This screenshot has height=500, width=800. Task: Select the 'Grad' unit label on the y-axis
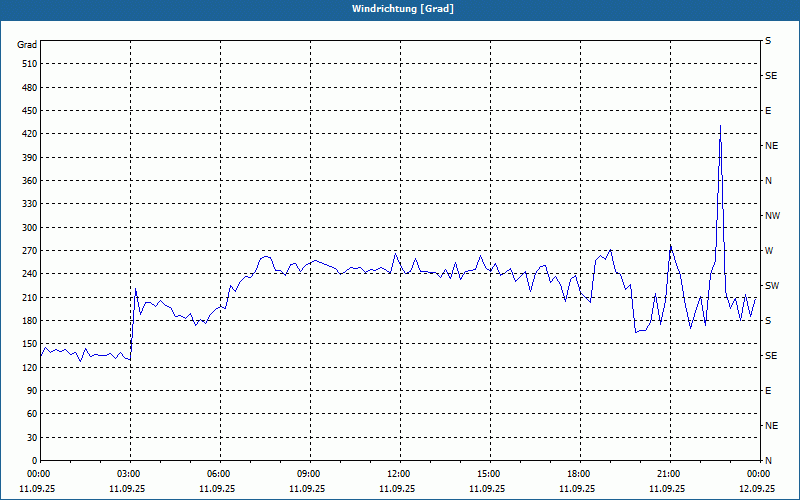[27, 45]
